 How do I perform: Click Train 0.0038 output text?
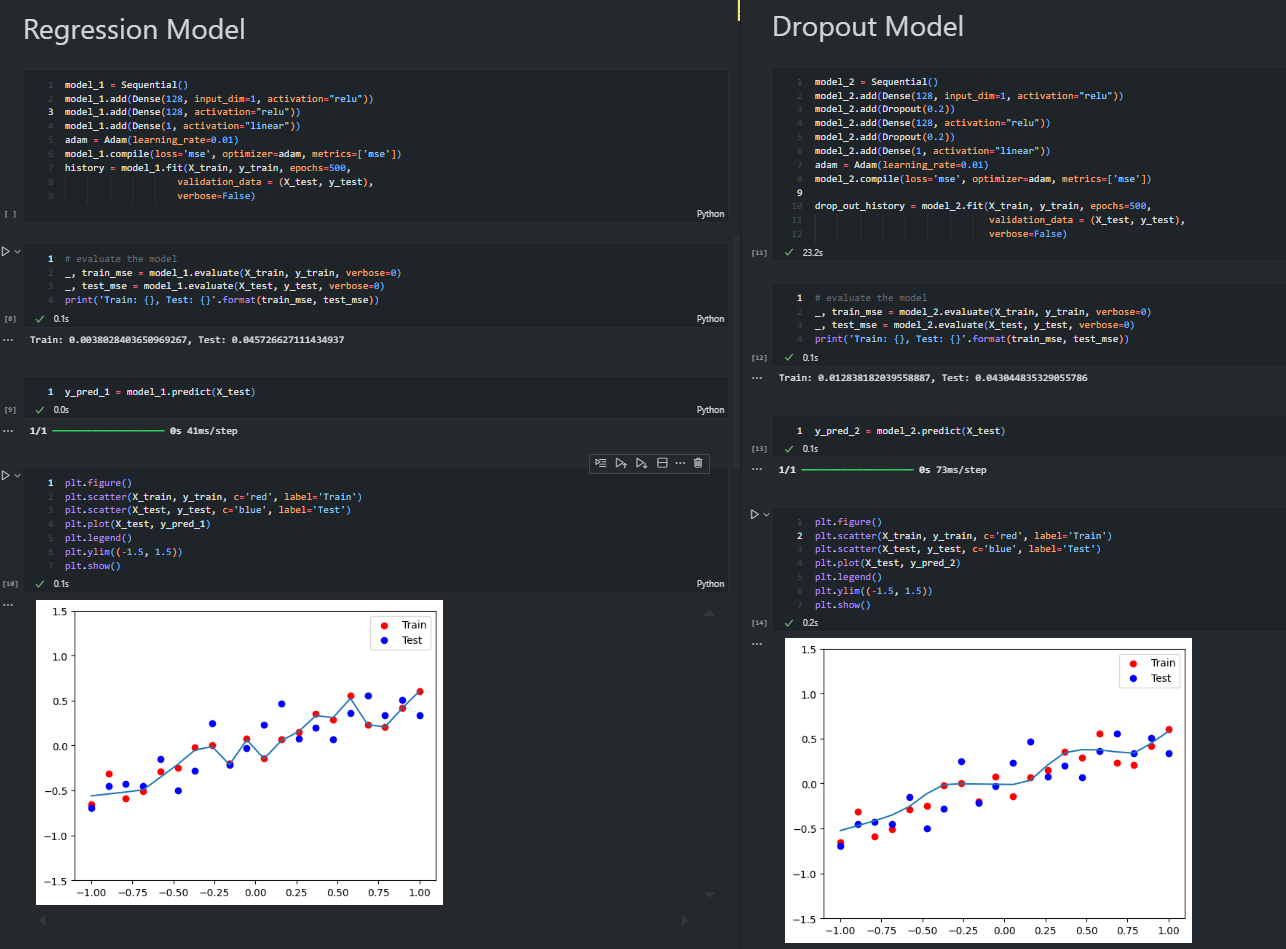click(187, 340)
